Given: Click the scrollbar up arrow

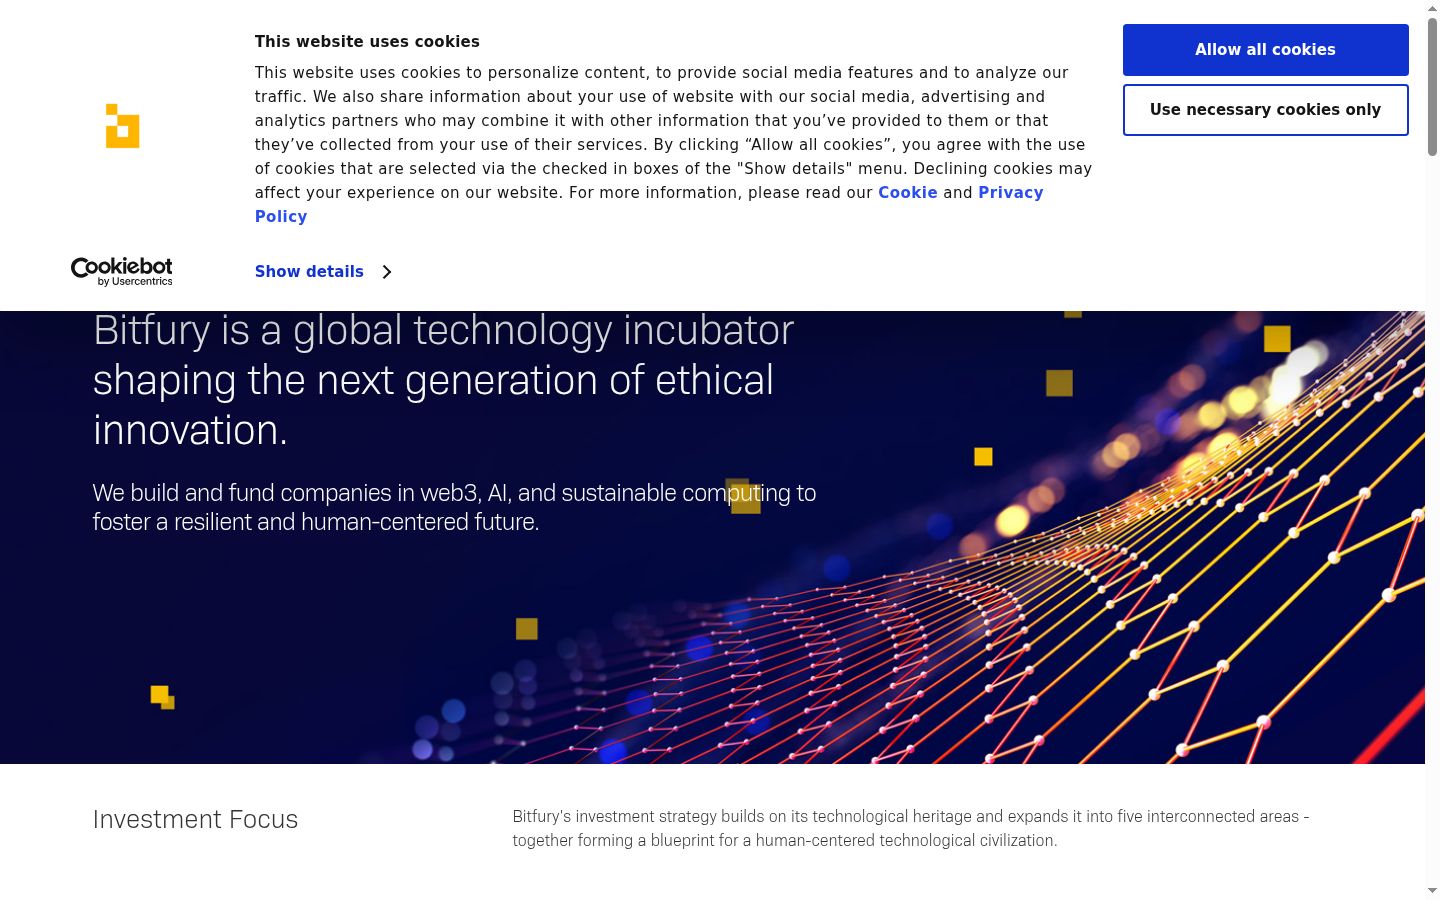Looking at the screenshot, I should [1432, 8].
